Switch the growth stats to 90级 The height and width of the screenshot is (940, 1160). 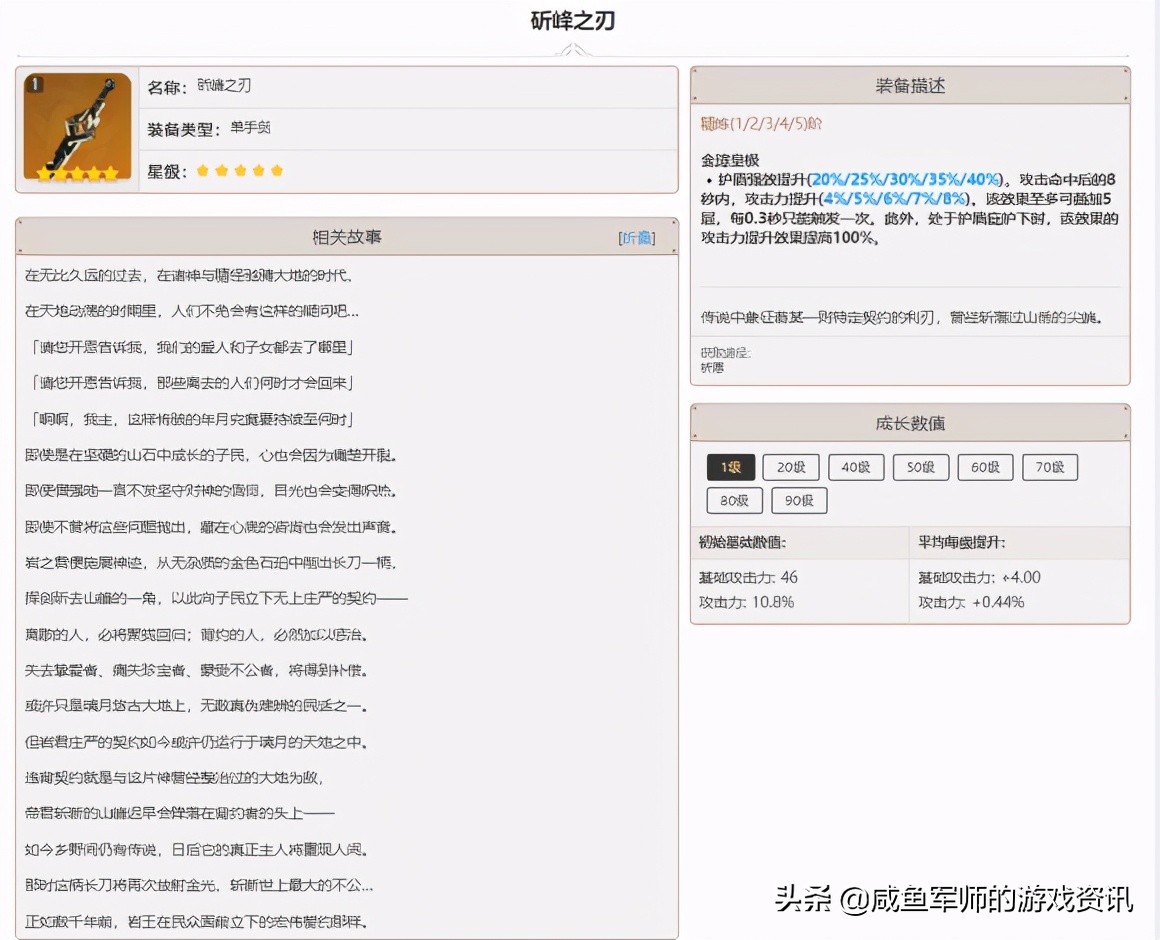click(x=798, y=501)
